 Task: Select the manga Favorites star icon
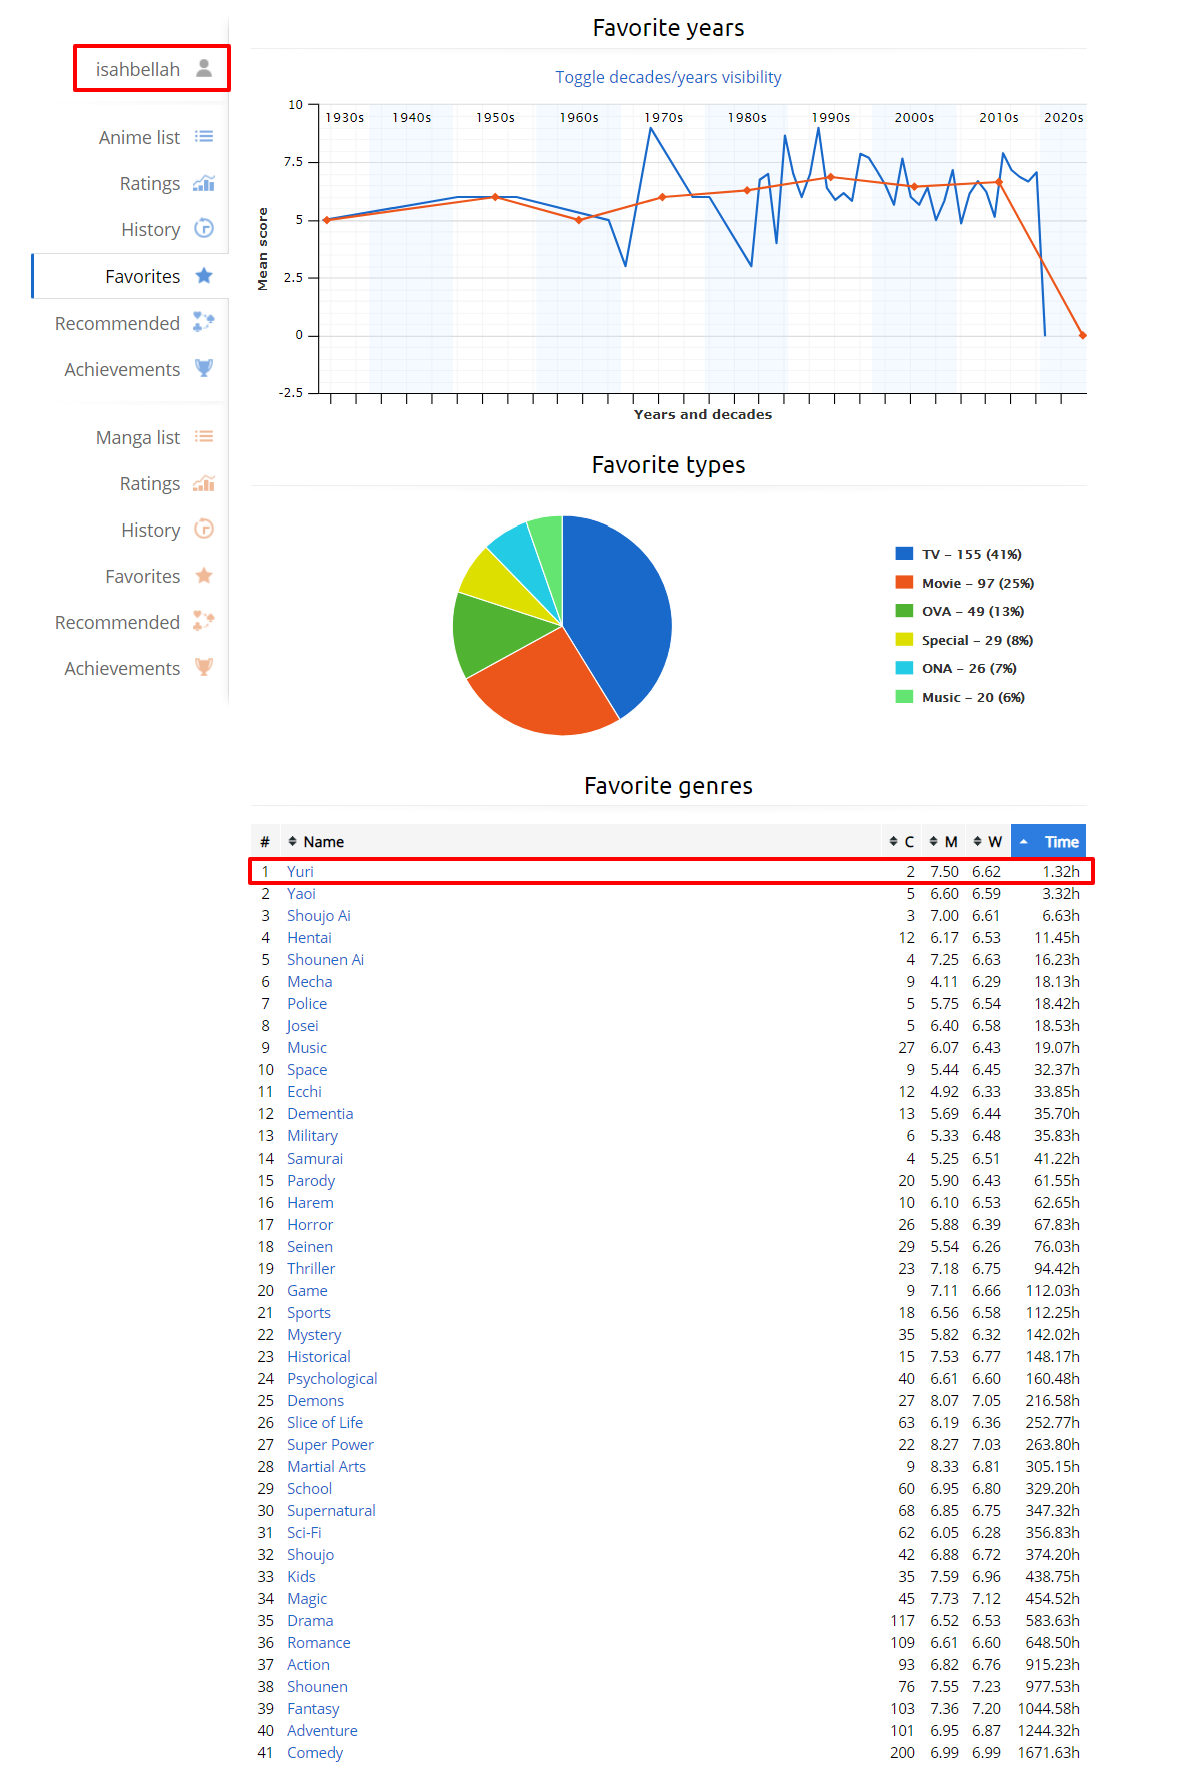pyautogui.click(x=204, y=576)
